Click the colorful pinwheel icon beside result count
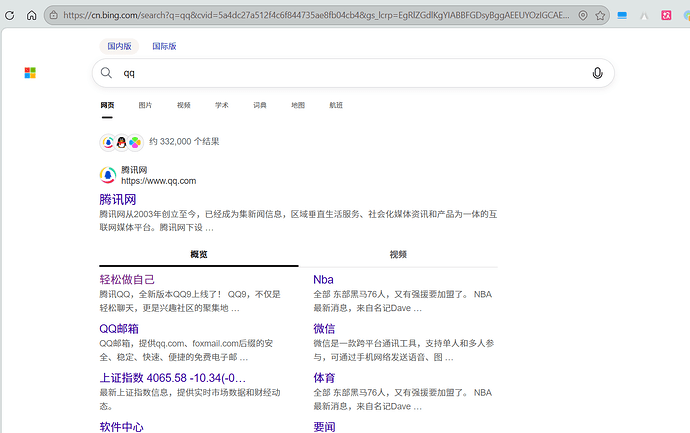 click(135, 142)
